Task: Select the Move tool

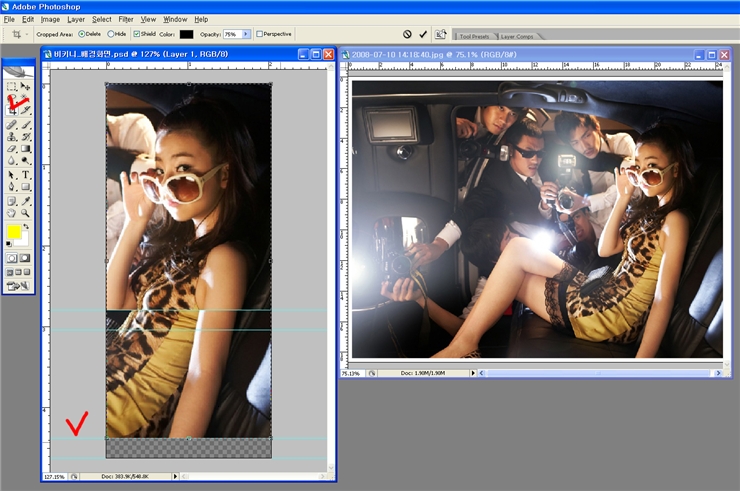Action: [x=25, y=86]
